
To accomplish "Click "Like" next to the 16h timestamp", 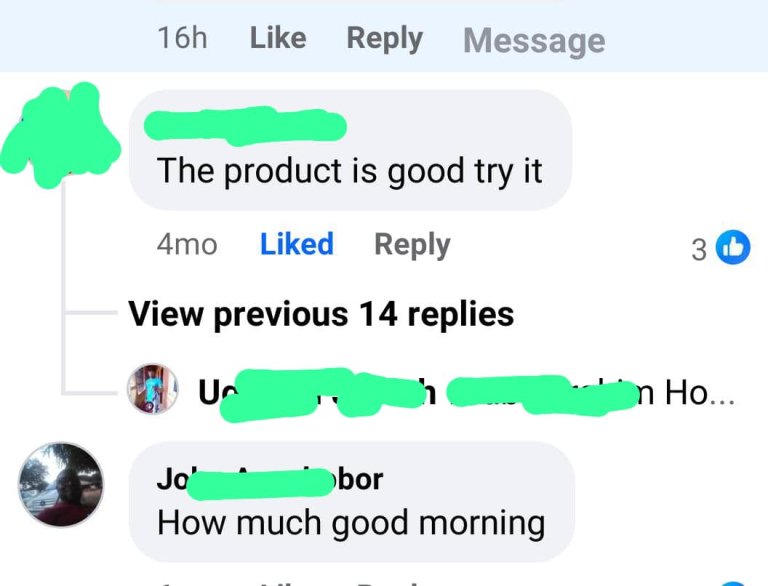I will coord(278,38).
